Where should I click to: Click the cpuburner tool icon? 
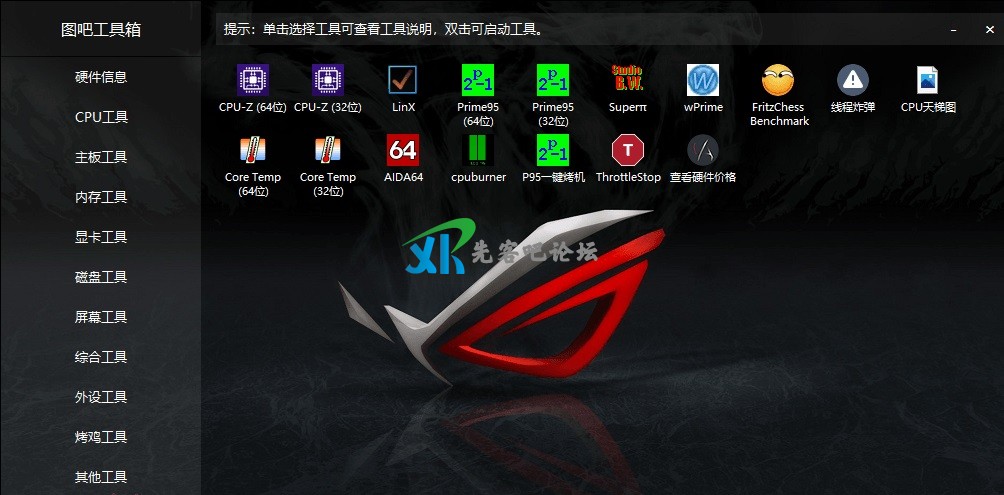click(x=478, y=150)
